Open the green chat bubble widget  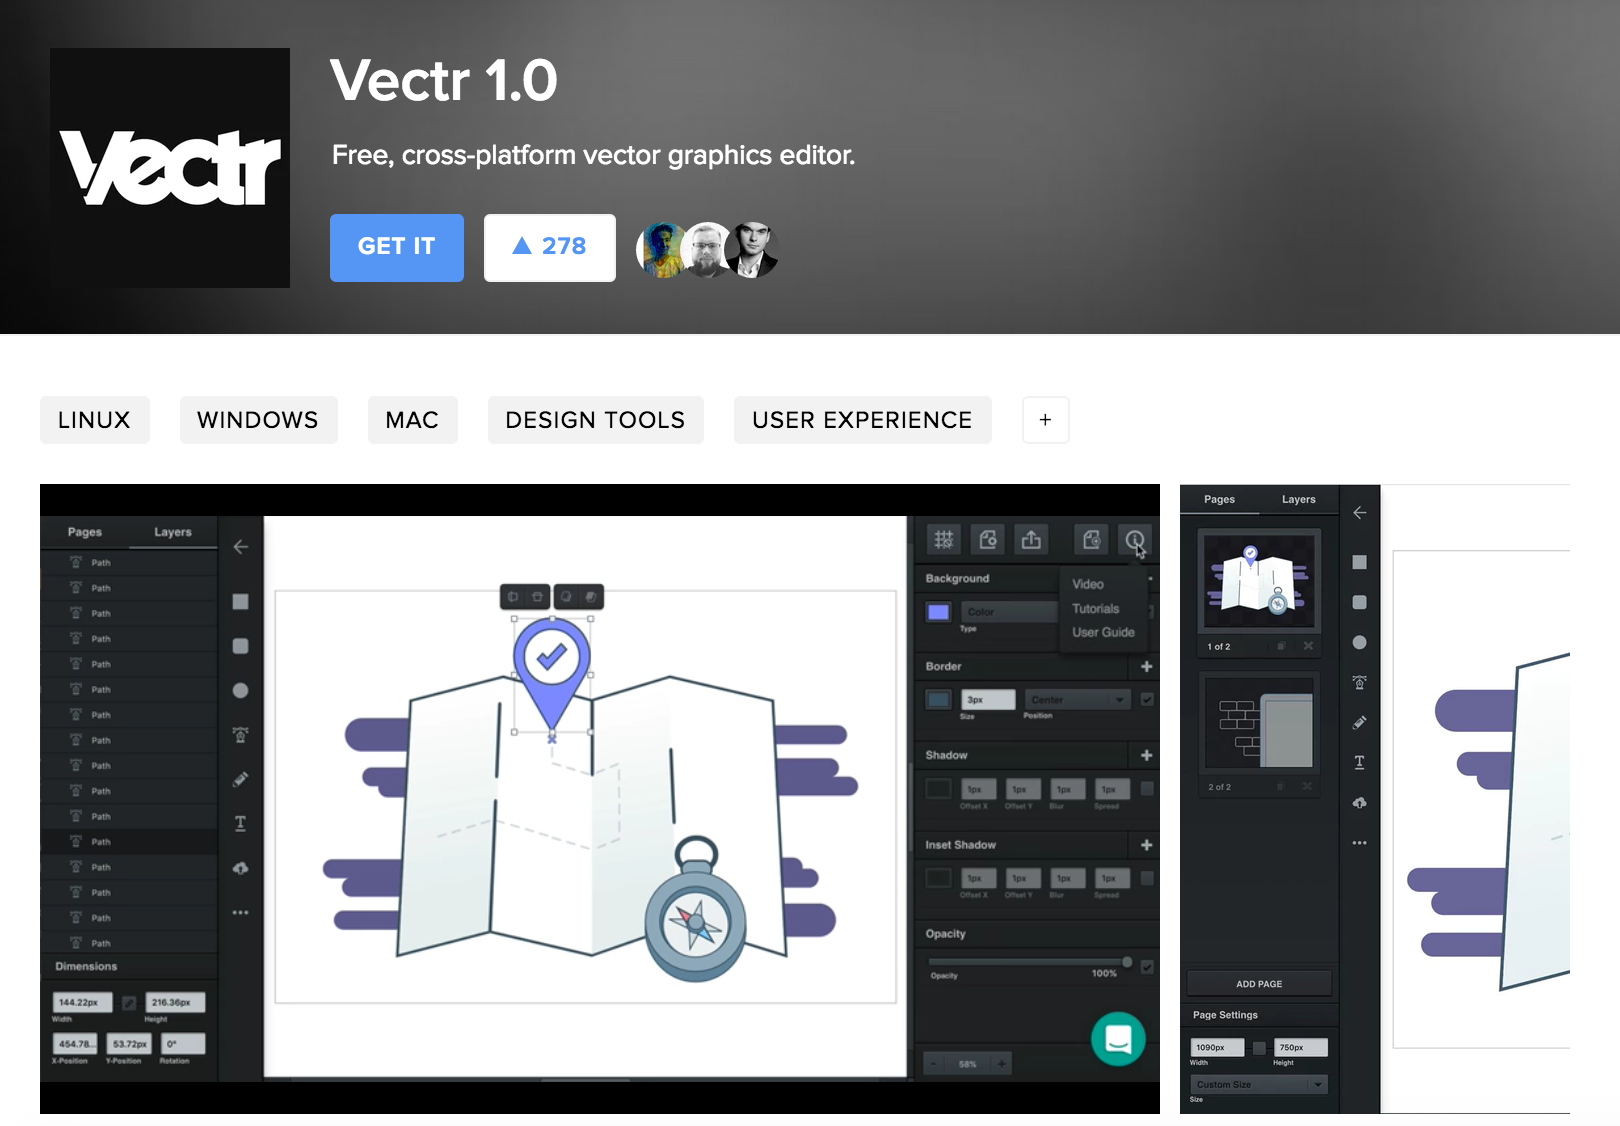(1118, 1039)
